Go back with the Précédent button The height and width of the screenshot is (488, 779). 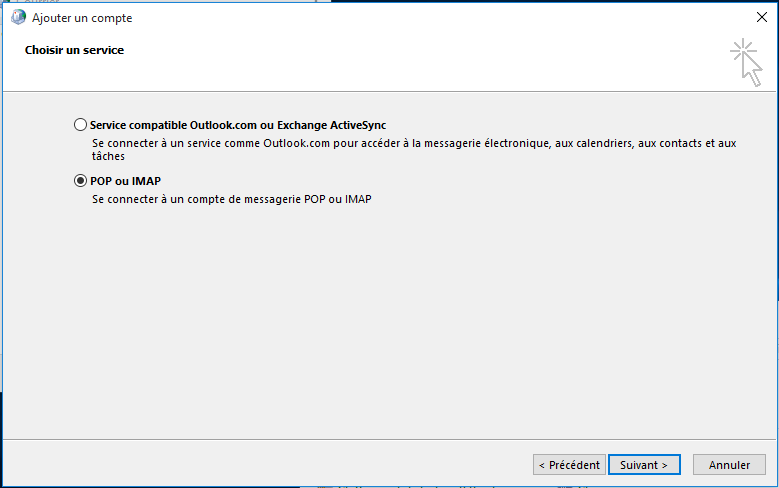point(569,465)
